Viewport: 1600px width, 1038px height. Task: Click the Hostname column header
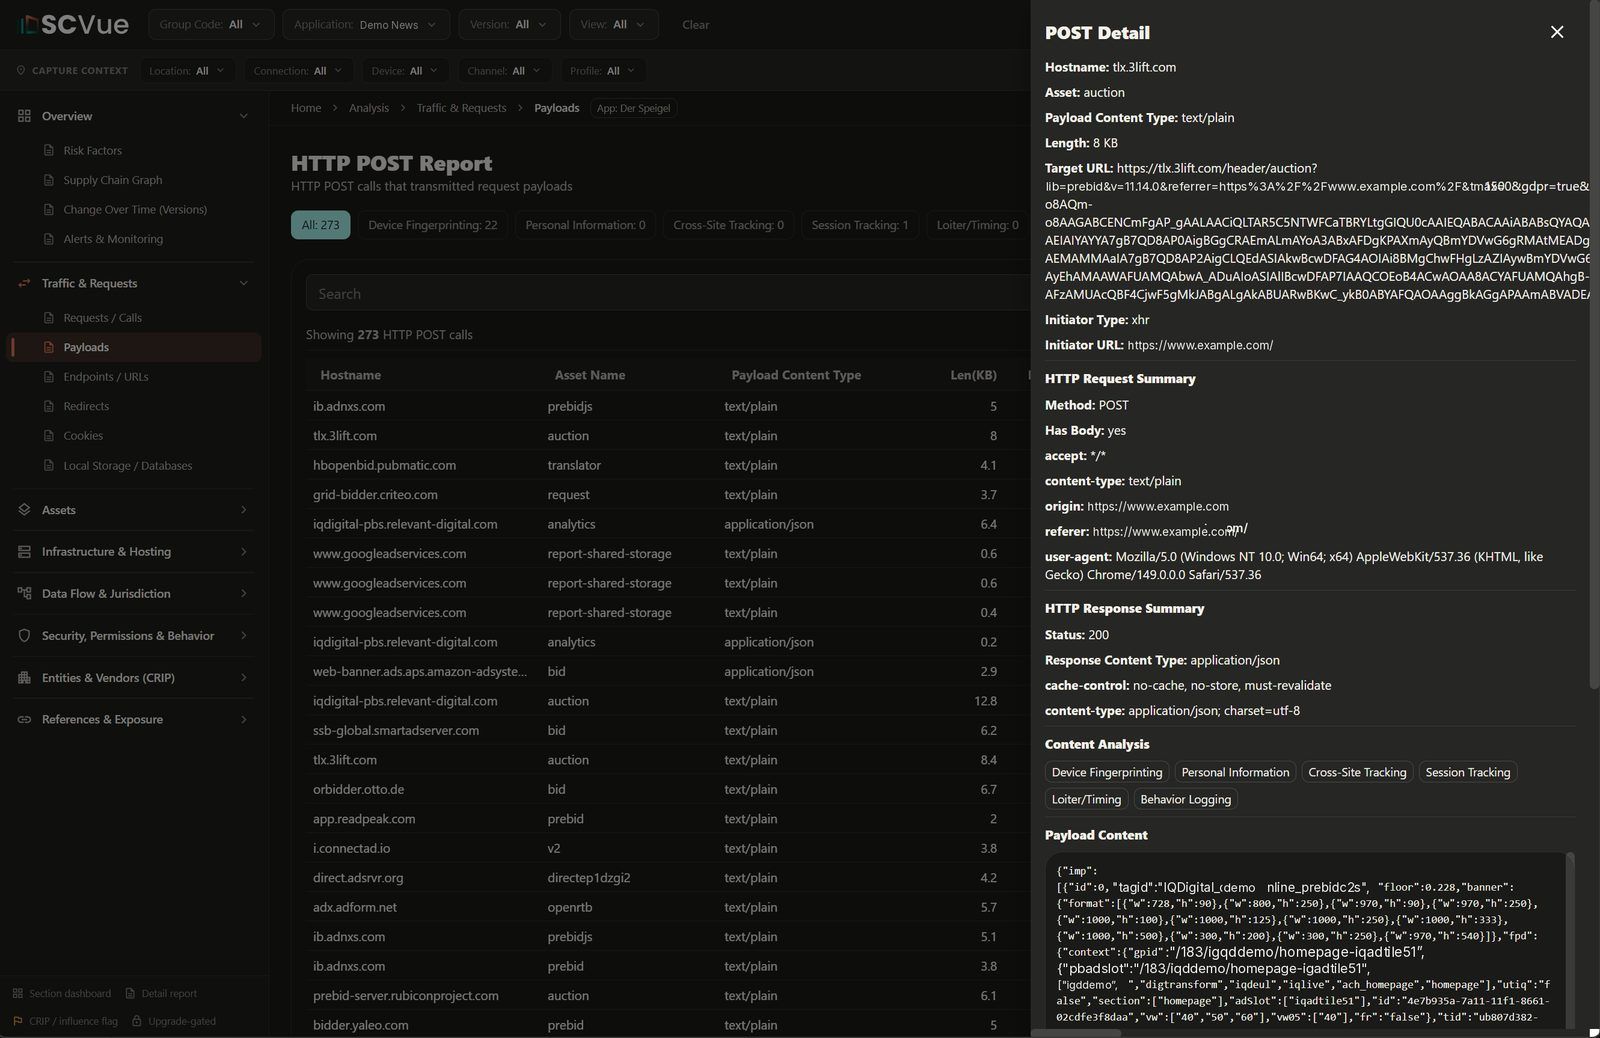pos(350,375)
